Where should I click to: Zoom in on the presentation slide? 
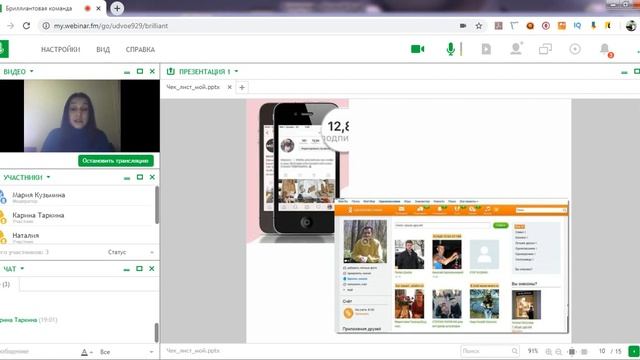click(x=549, y=351)
